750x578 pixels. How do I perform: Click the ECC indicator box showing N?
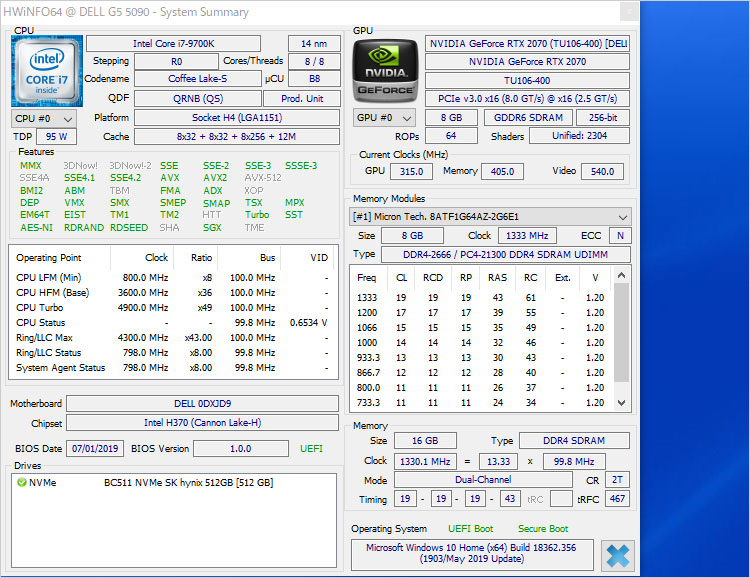[x=620, y=236]
